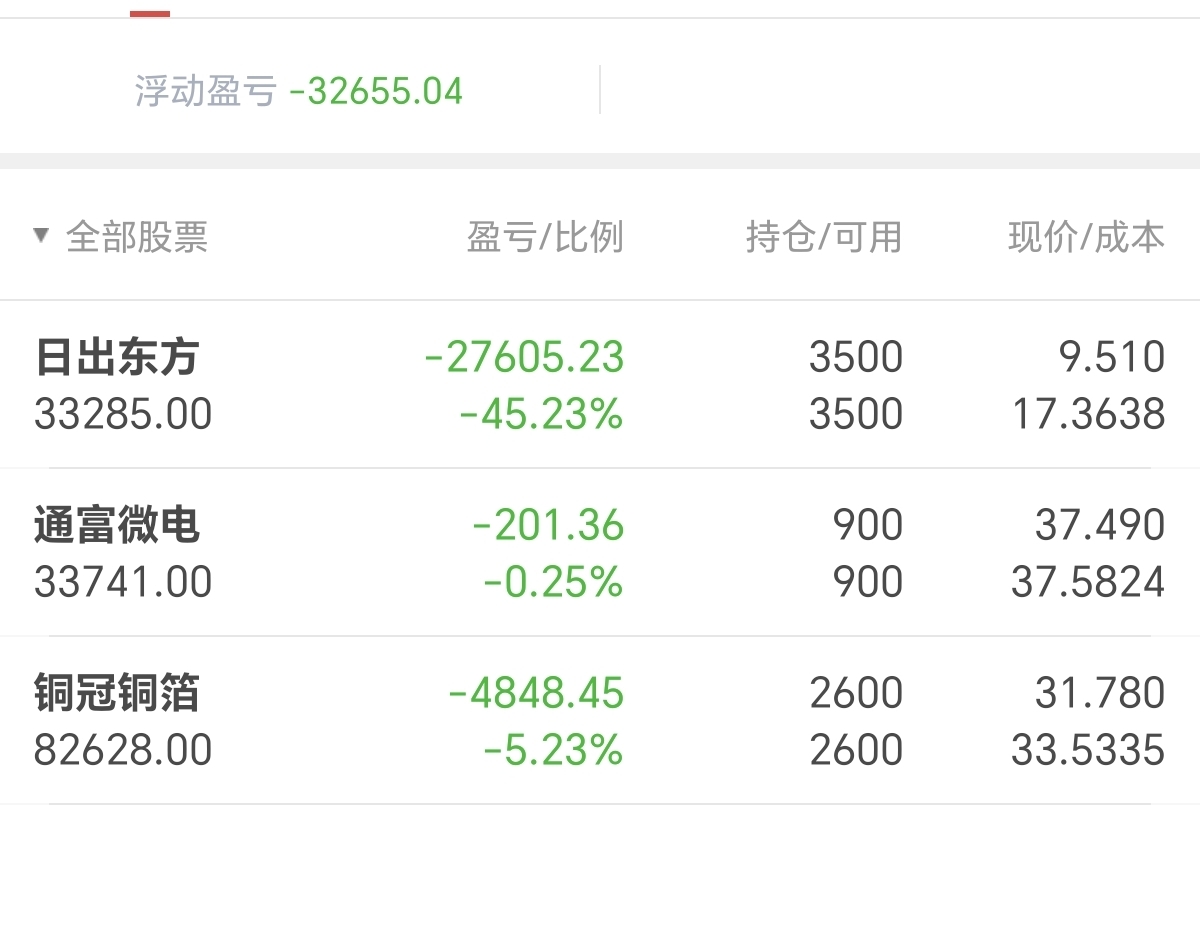
Task: Sort by 盈亏/比例 column header
Action: tap(545, 237)
